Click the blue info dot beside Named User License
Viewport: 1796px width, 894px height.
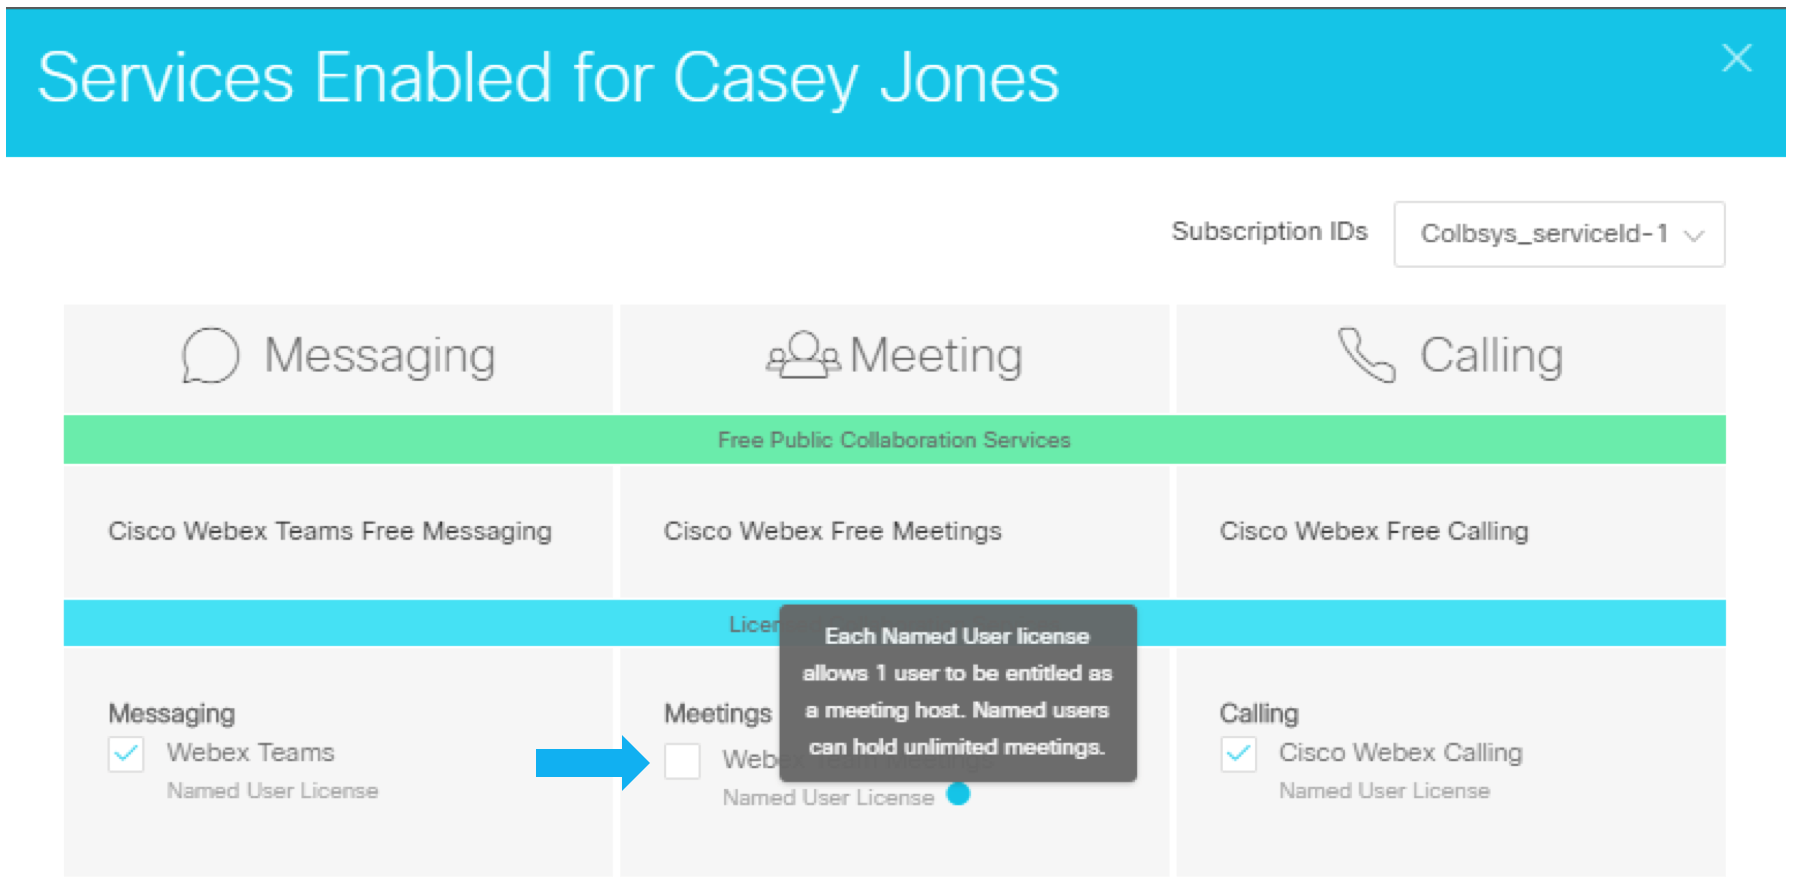click(958, 794)
